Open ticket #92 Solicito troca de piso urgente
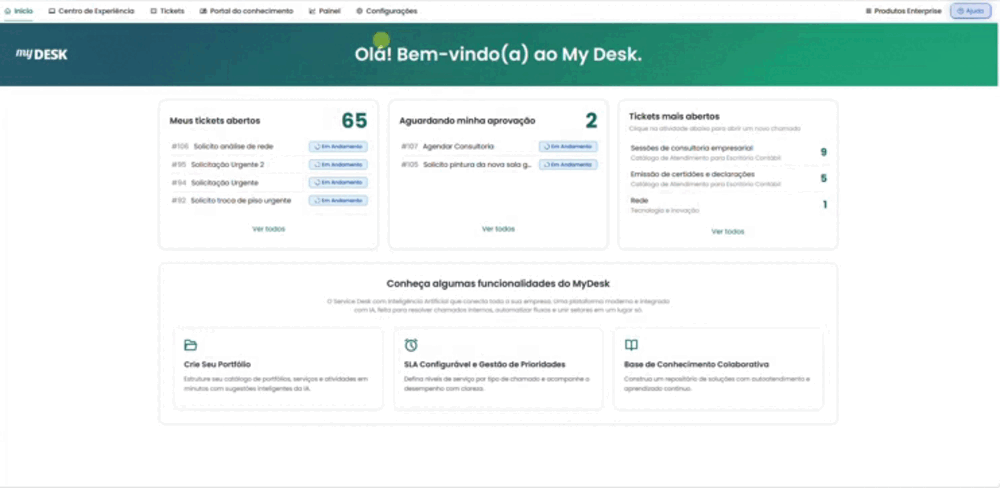The height and width of the screenshot is (488, 1000). [268, 200]
